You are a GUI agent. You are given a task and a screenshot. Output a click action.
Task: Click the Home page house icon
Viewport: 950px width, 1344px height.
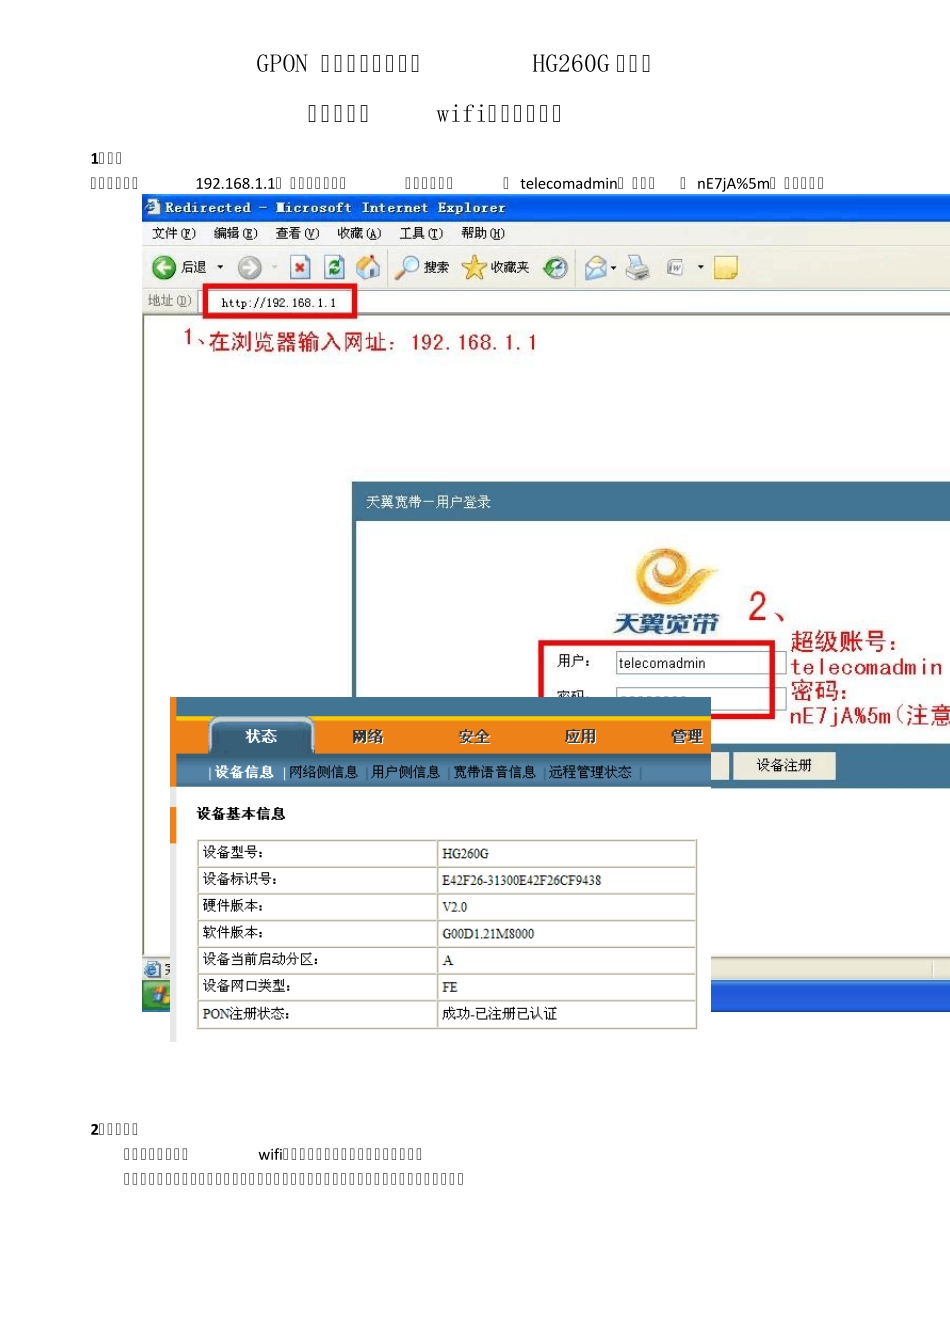pos(368,267)
